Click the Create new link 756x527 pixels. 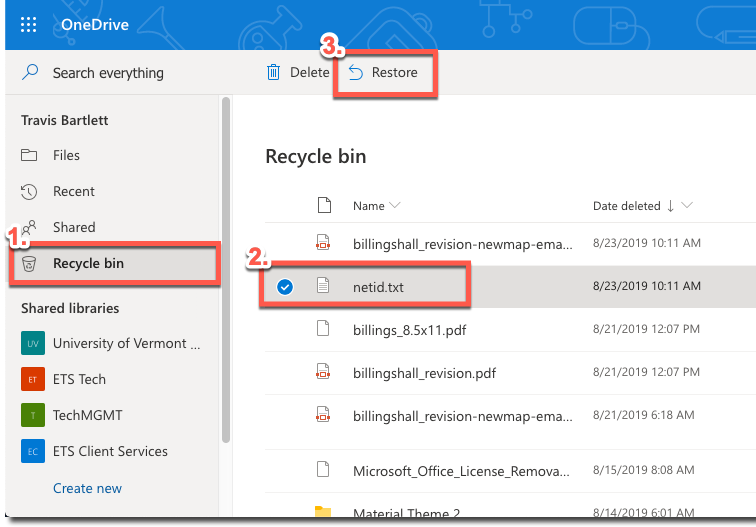click(x=87, y=488)
